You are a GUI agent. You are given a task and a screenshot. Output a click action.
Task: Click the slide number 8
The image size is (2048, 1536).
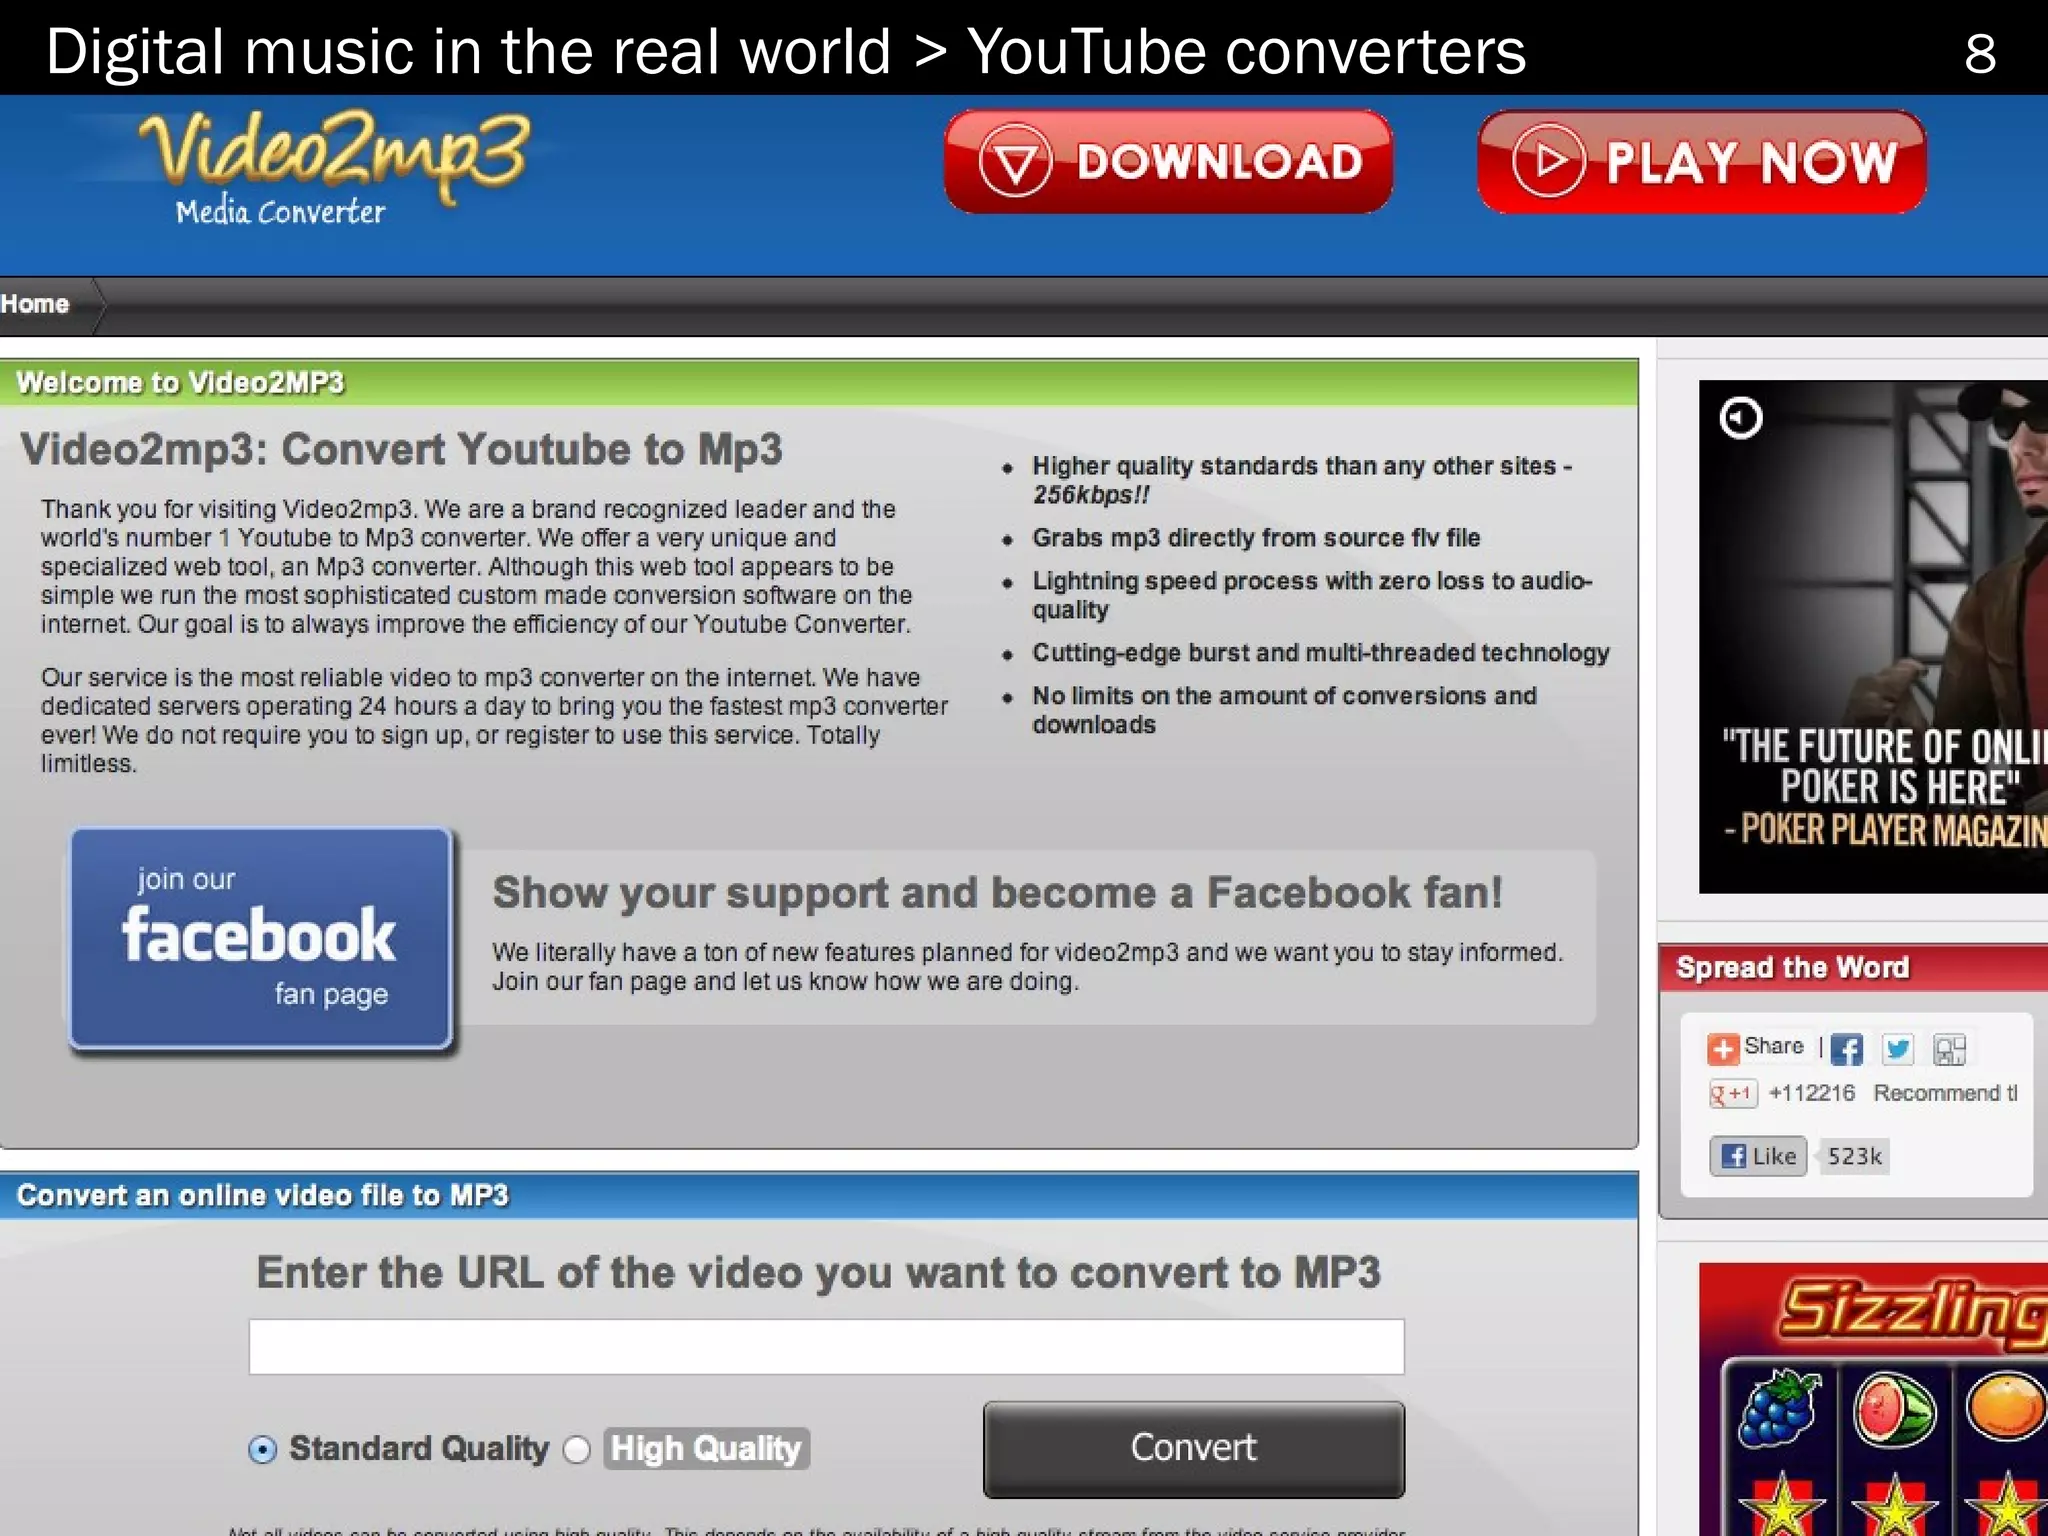[1980, 54]
